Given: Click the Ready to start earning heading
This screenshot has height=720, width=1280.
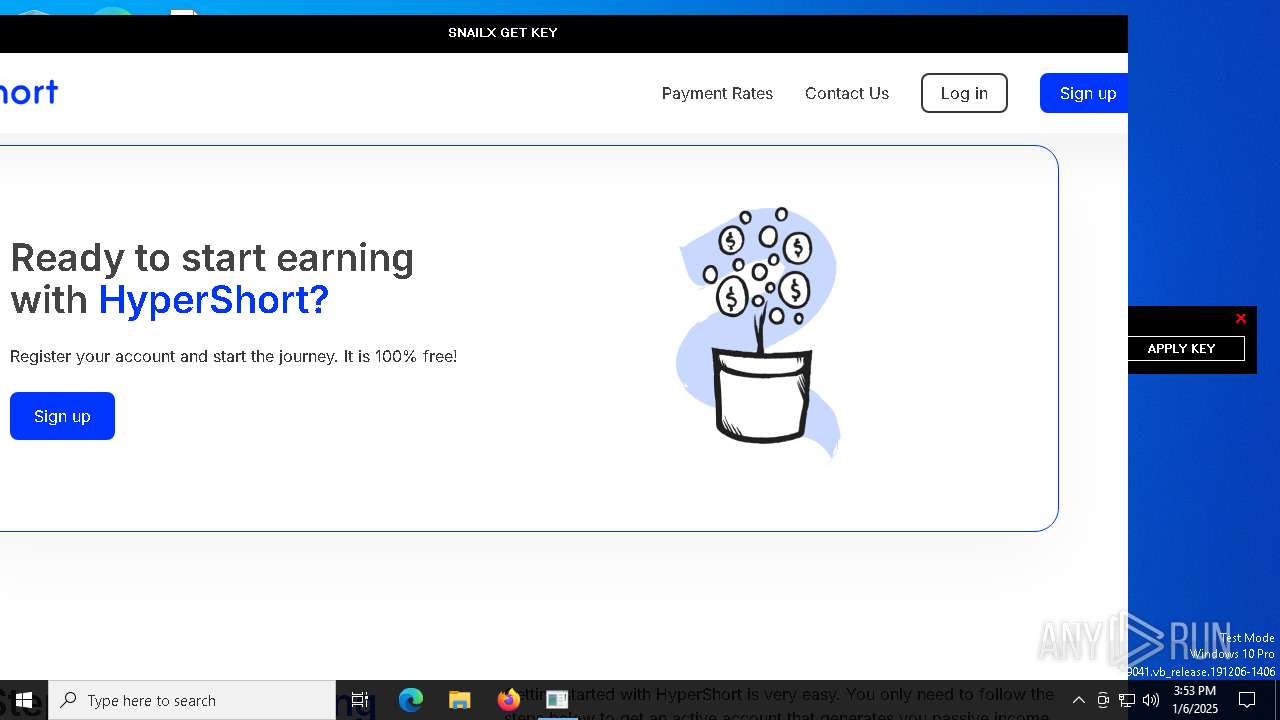Looking at the screenshot, I should click(x=212, y=278).
